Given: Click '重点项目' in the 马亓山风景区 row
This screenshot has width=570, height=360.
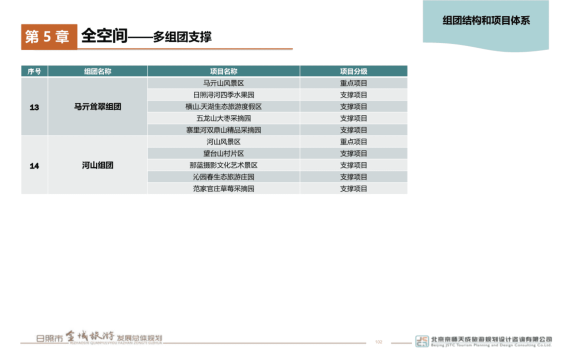Looking at the screenshot, I should pos(353,83).
